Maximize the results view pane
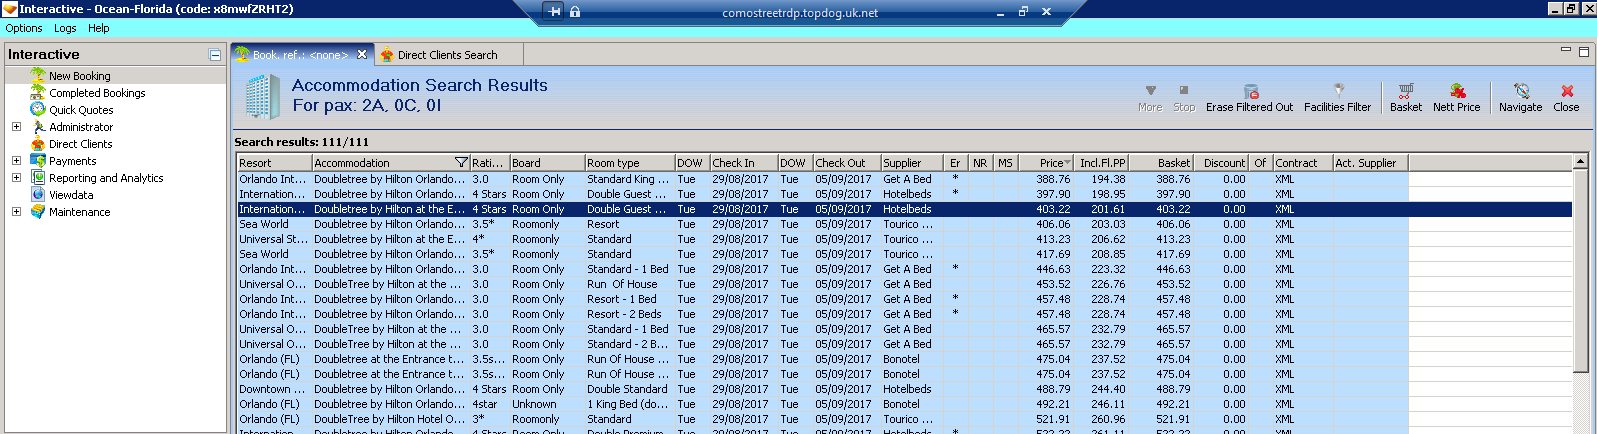This screenshot has width=1597, height=434. point(1584,52)
